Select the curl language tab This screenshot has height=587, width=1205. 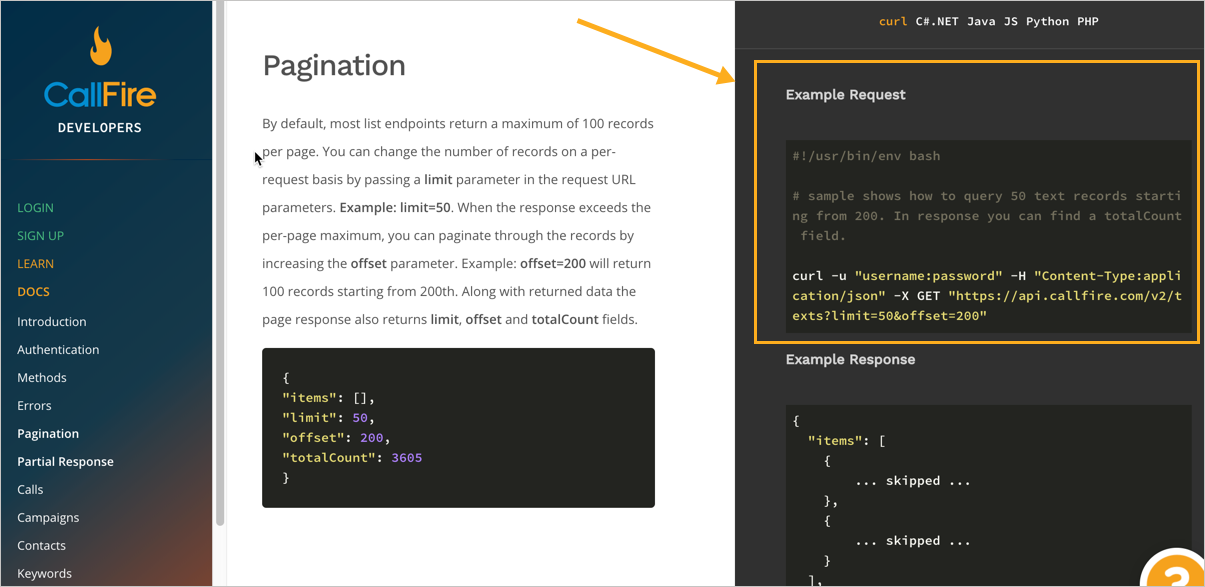pos(893,21)
